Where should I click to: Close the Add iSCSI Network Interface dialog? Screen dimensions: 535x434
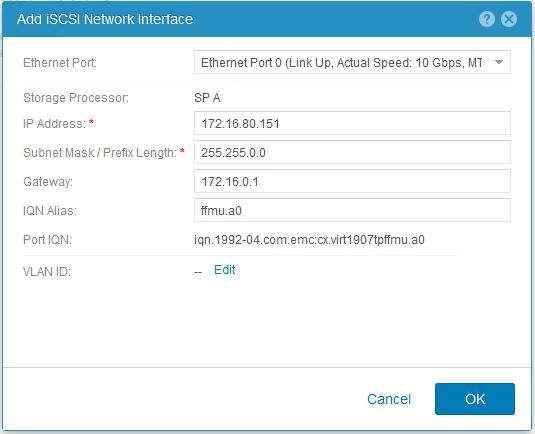coord(509,19)
